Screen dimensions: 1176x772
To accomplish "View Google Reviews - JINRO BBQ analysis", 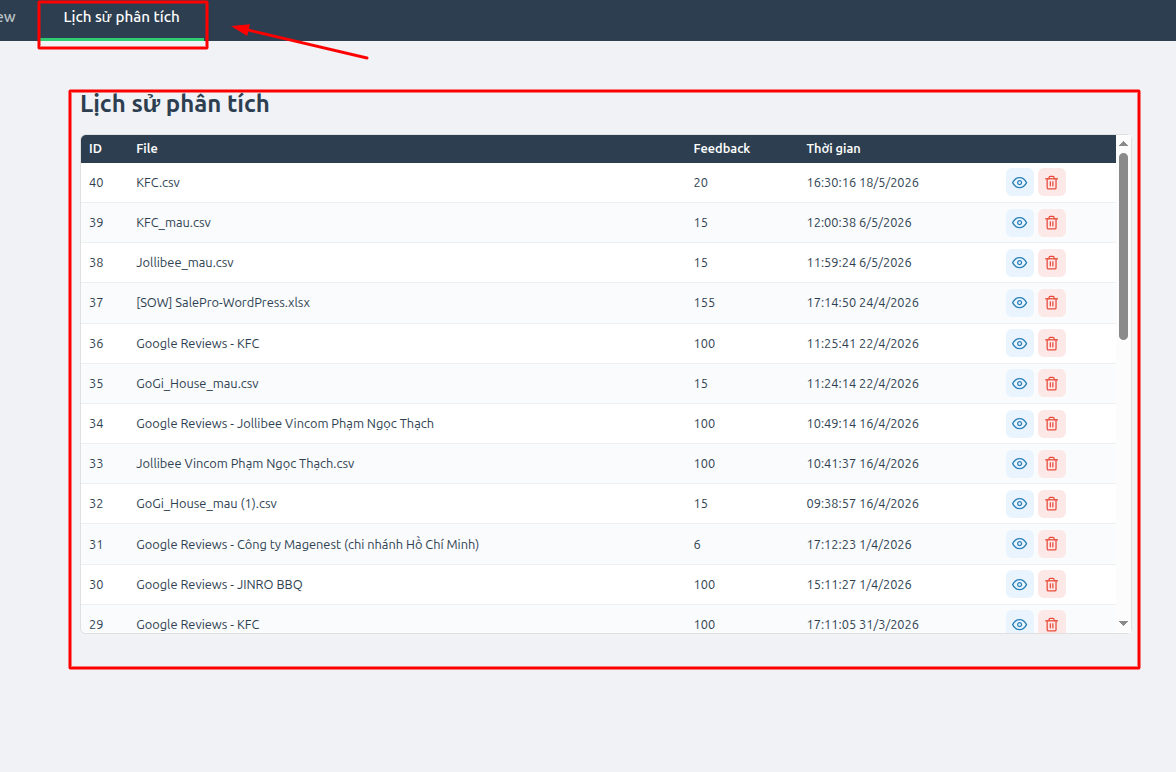I will (1019, 584).
